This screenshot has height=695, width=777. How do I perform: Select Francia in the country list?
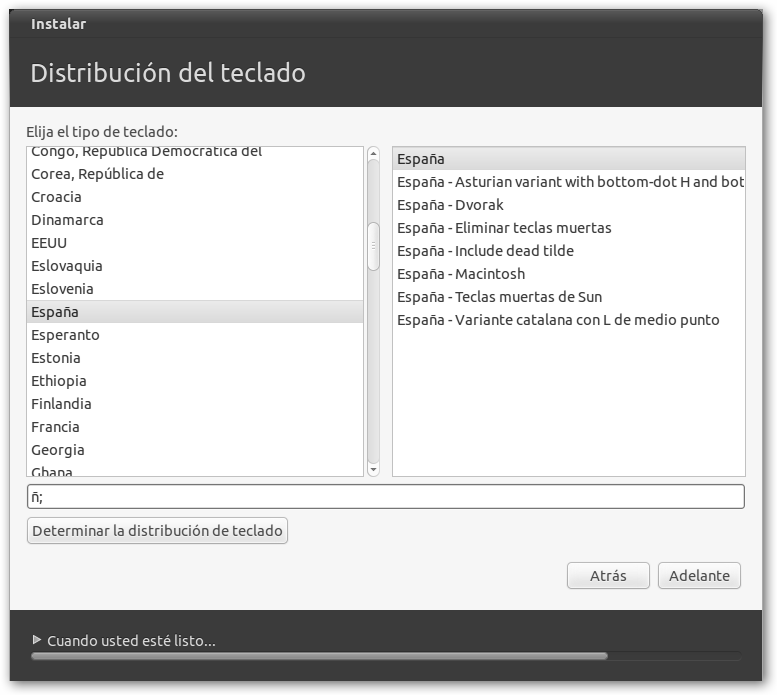[55, 427]
